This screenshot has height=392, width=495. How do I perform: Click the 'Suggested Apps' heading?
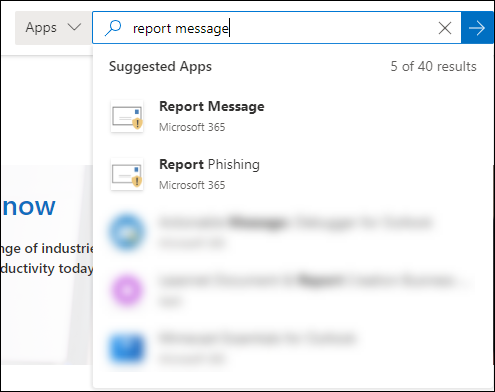(160, 67)
